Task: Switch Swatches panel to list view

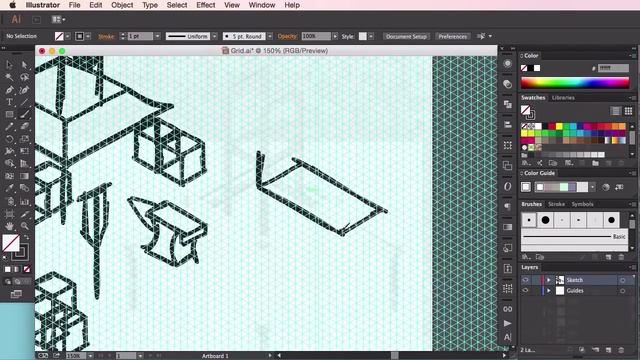Action: click(616, 111)
